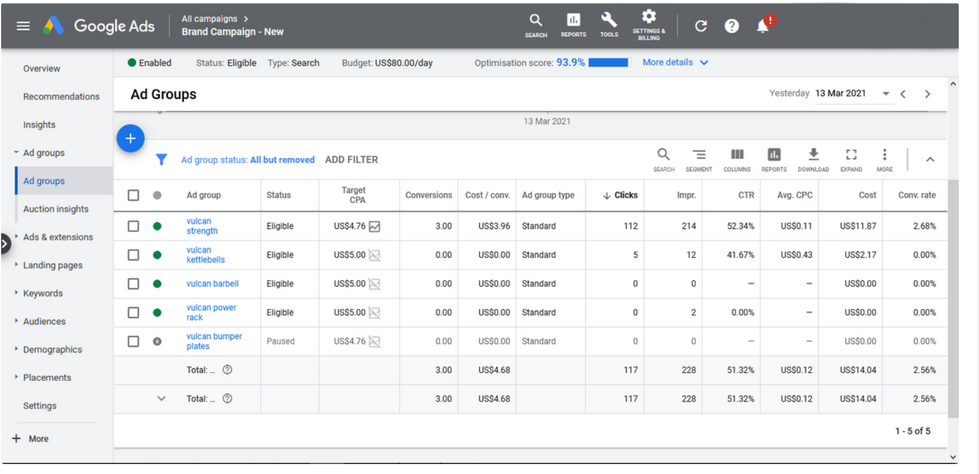
Task: Click the vertical page scrollbar
Action: pyautogui.click(x=953, y=299)
